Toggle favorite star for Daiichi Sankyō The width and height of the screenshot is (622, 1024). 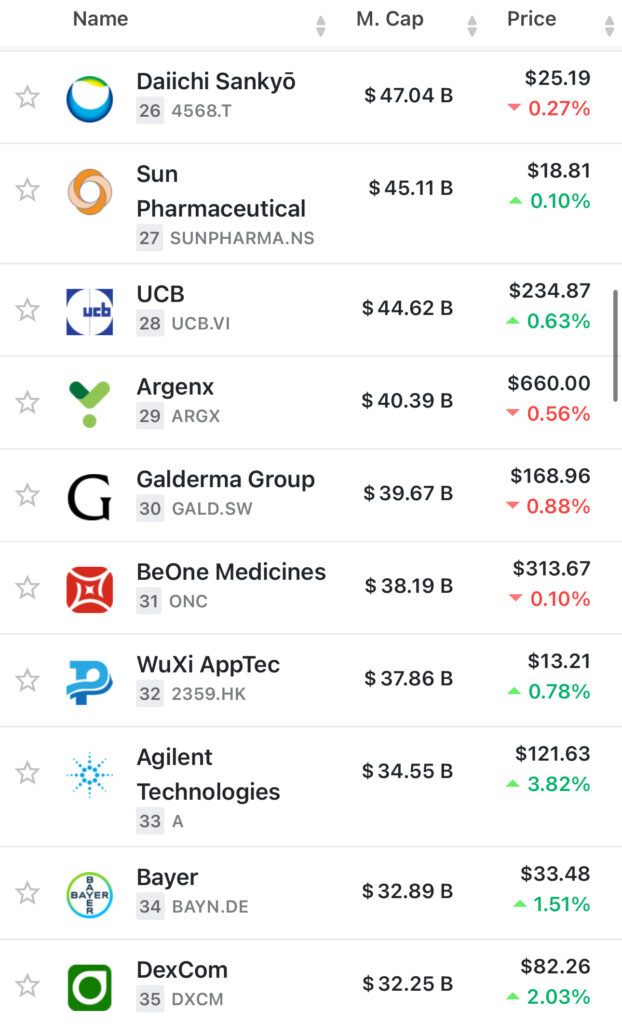pos(27,97)
